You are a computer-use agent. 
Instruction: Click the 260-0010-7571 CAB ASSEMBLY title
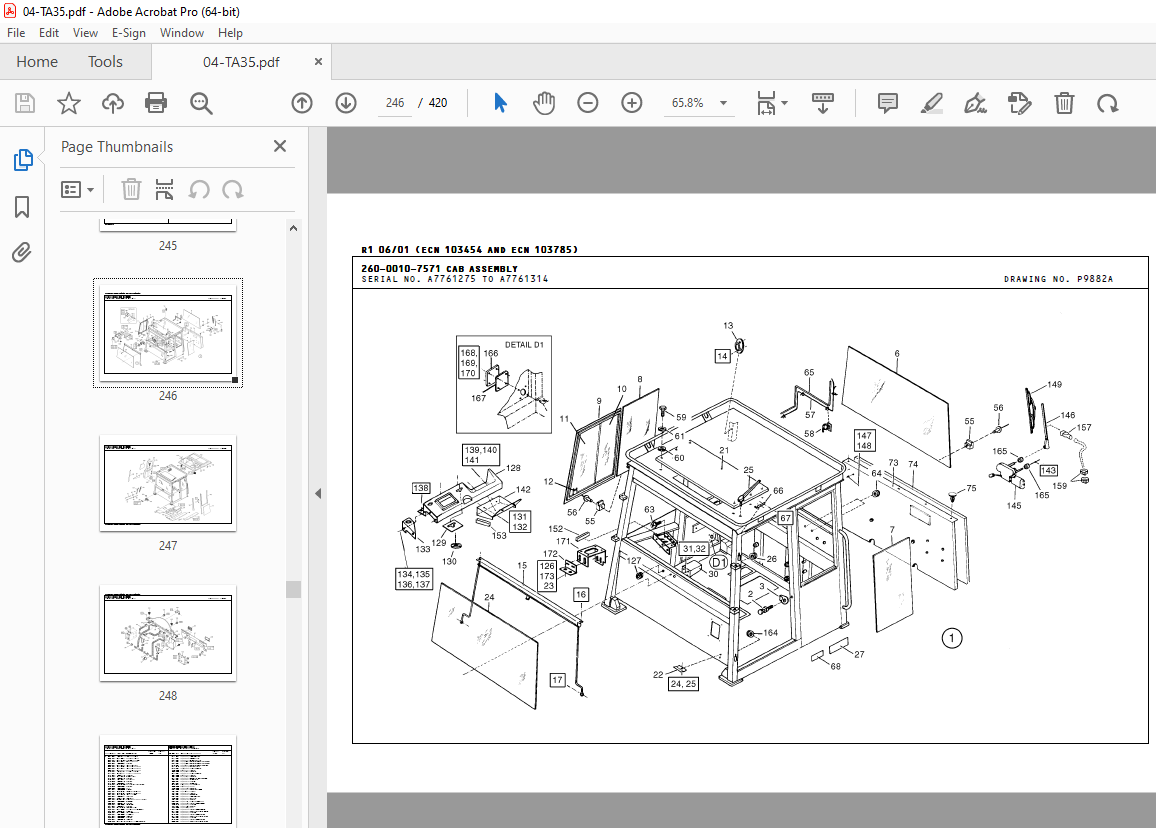tap(439, 268)
